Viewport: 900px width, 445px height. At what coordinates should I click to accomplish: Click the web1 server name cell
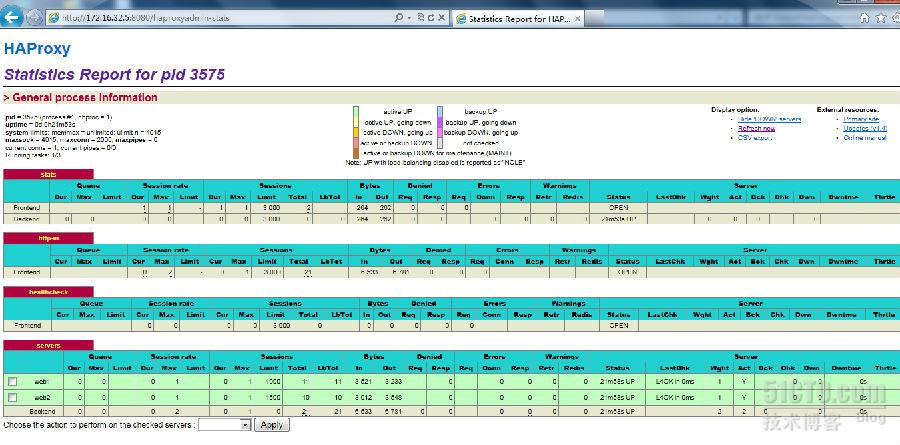41,381
